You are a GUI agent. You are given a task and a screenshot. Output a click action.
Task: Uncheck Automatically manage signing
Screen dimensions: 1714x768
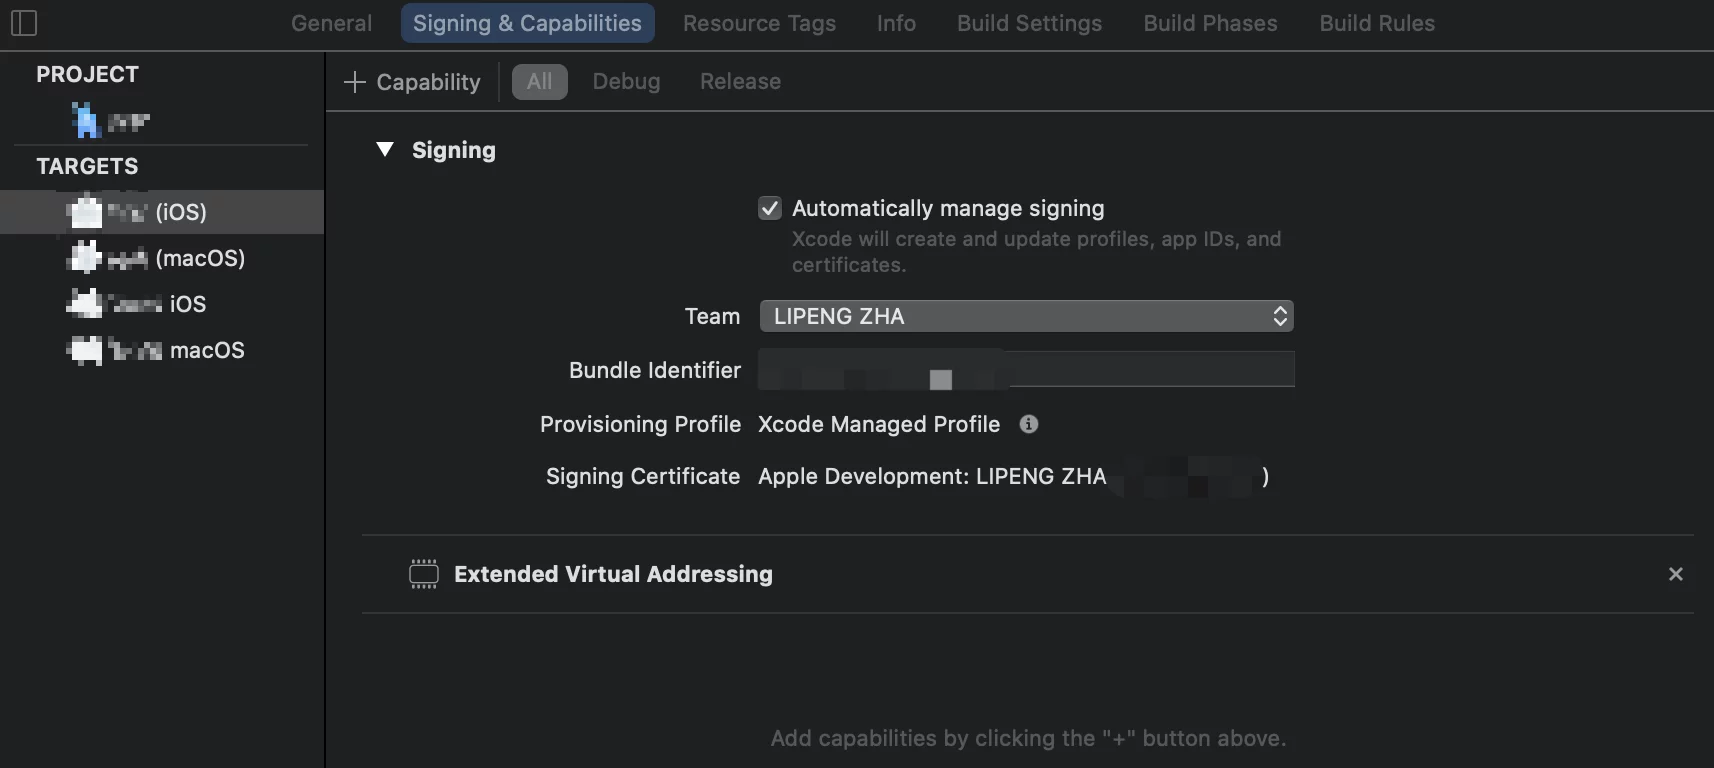[769, 208]
